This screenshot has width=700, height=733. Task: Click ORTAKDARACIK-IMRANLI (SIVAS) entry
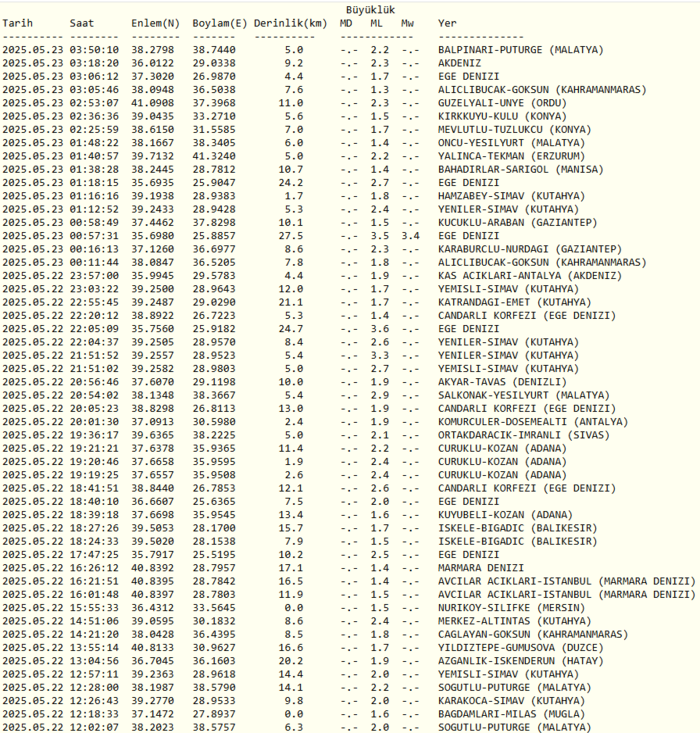point(524,435)
